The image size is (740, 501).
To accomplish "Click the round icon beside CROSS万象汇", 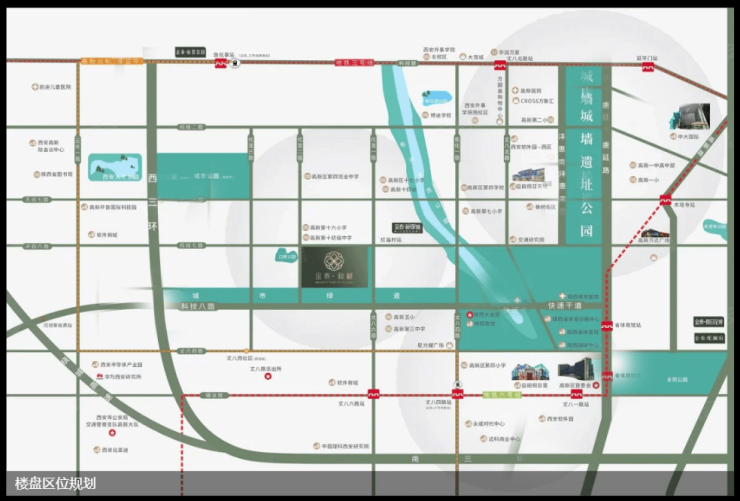I will [x=516, y=100].
